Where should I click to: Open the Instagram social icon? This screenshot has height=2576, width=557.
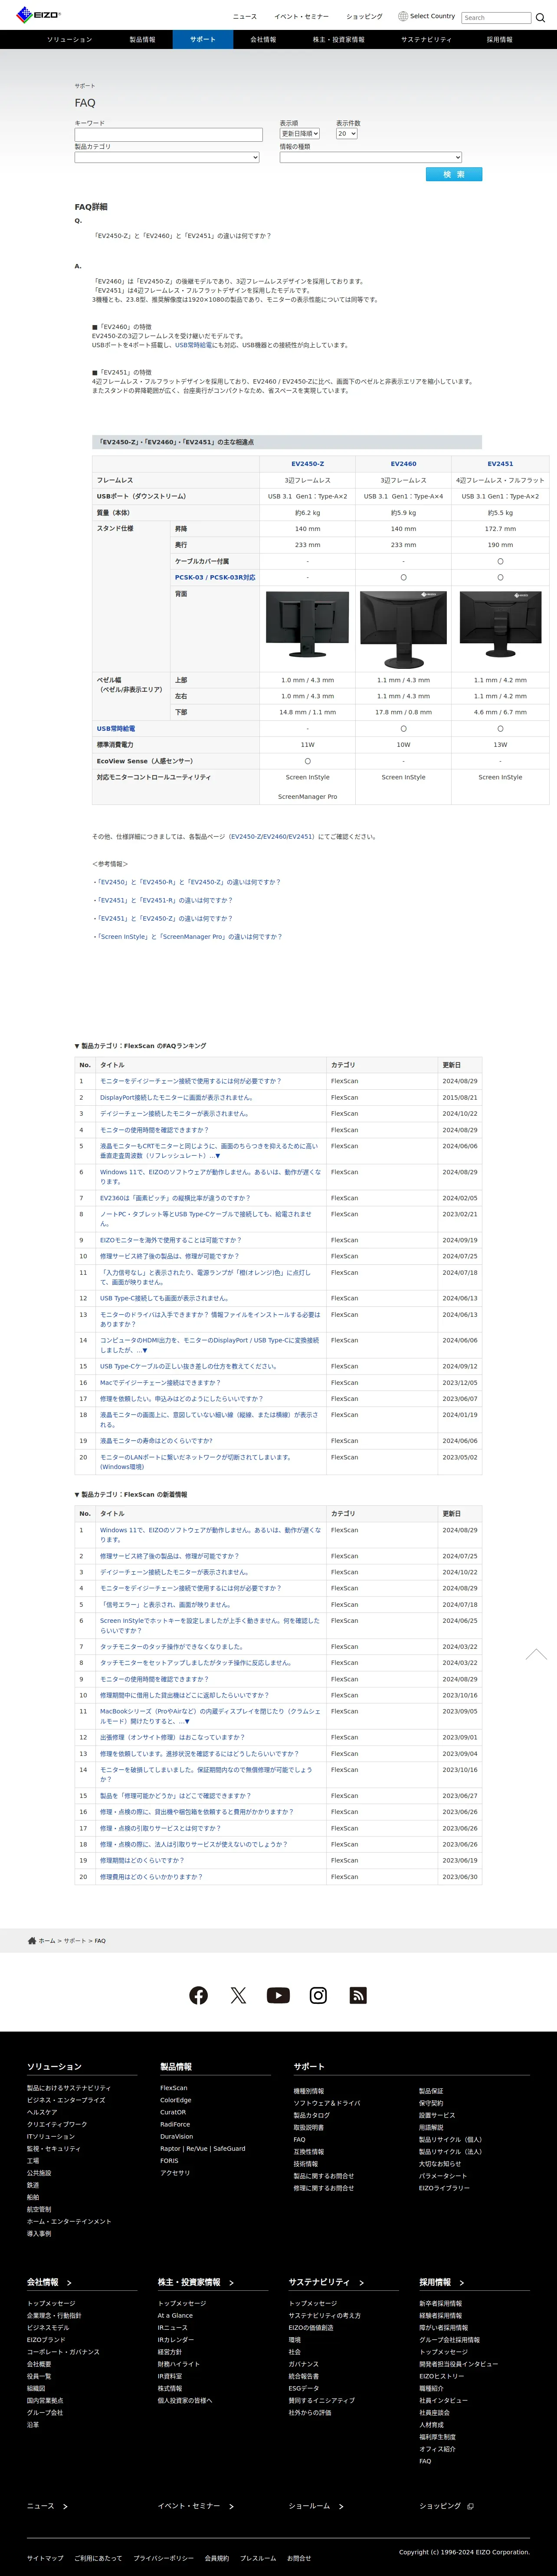tap(318, 1995)
